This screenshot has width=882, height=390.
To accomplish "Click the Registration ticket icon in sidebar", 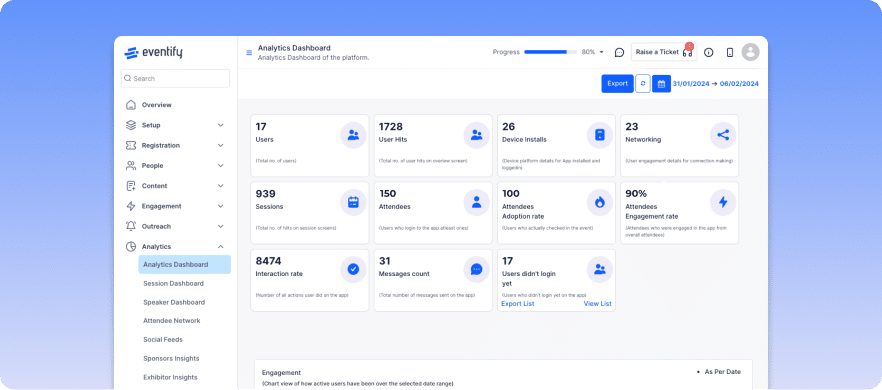I will [130, 145].
